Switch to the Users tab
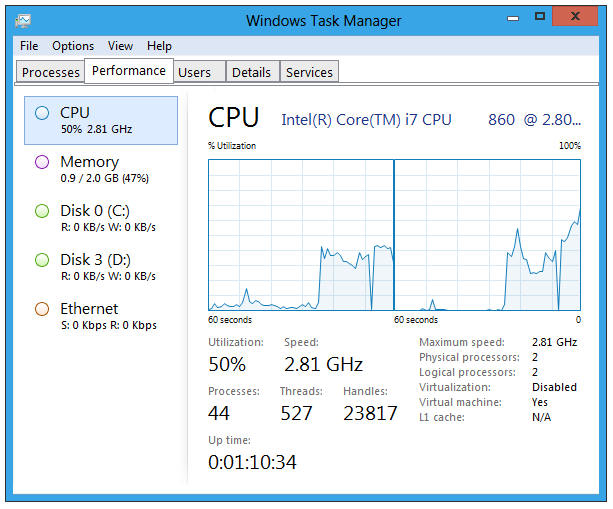The width and height of the screenshot is (613, 509). coord(200,72)
